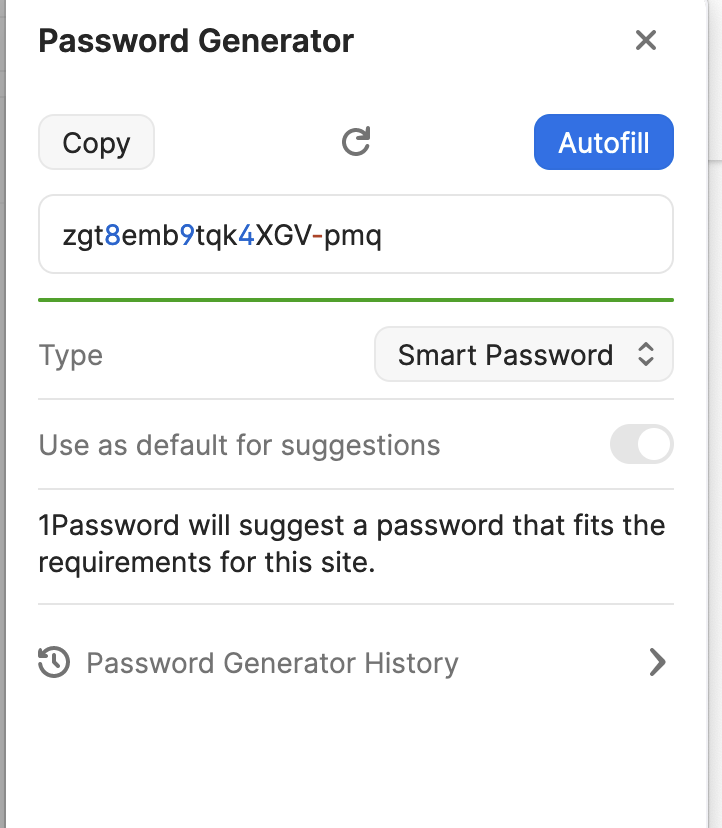Click the red hyphen in the password
Screen dimensions: 722x828
(x=317, y=235)
